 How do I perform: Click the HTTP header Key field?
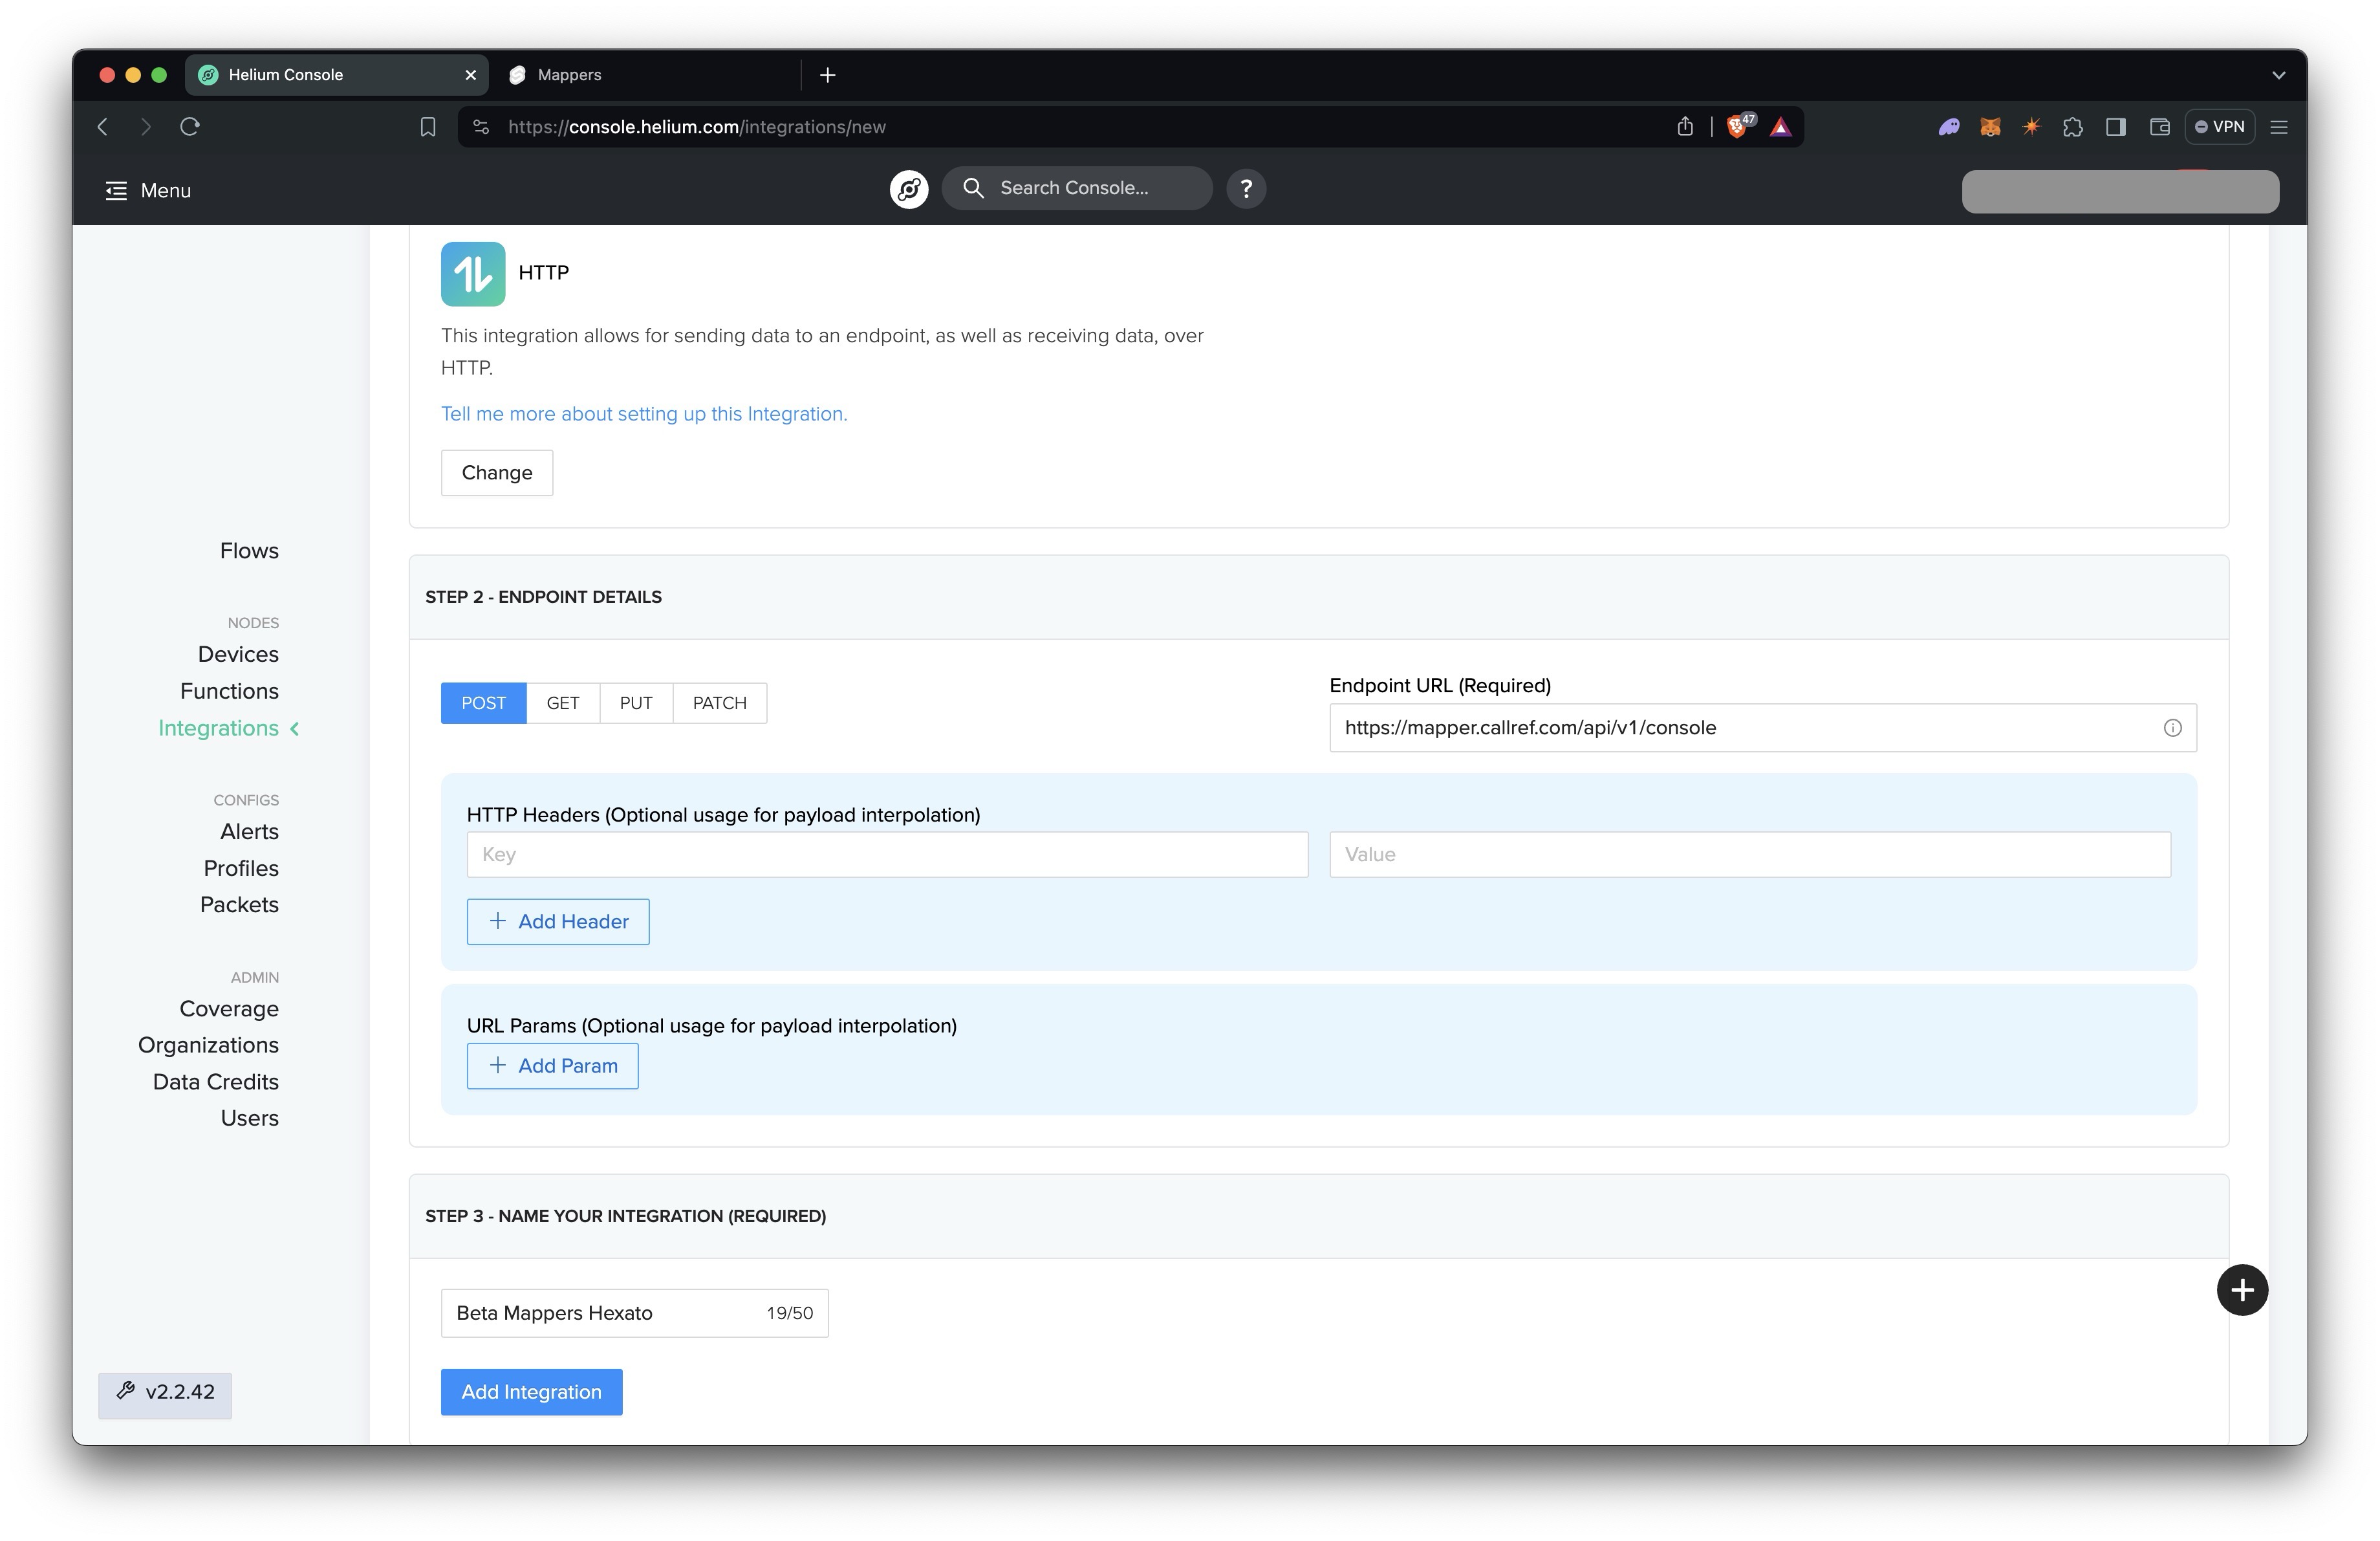(887, 855)
